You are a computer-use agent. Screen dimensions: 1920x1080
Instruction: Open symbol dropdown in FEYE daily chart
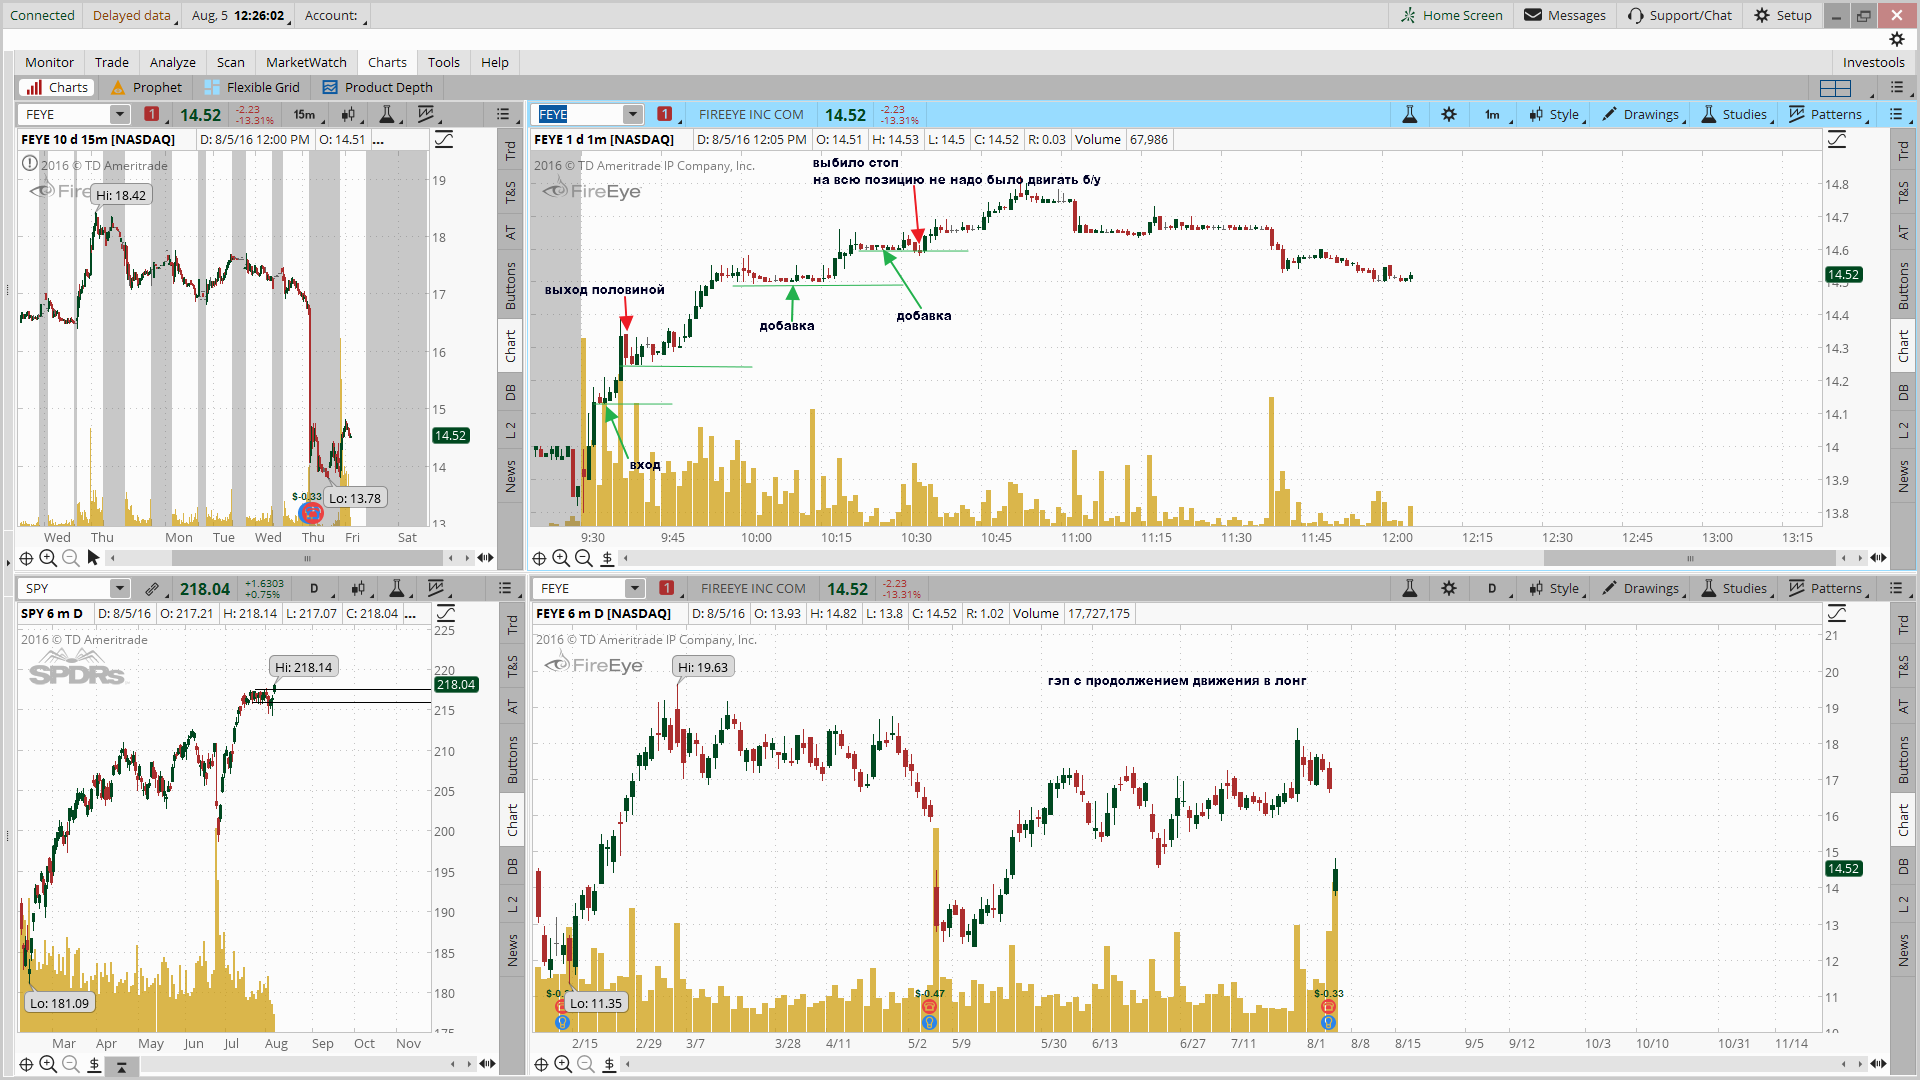pyautogui.click(x=634, y=588)
